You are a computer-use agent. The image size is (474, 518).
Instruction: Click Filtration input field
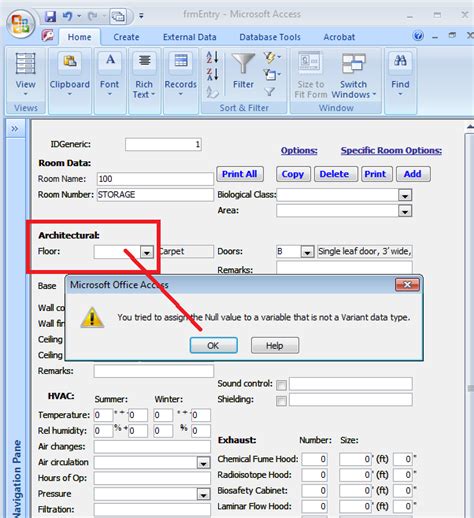(x=152, y=510)
